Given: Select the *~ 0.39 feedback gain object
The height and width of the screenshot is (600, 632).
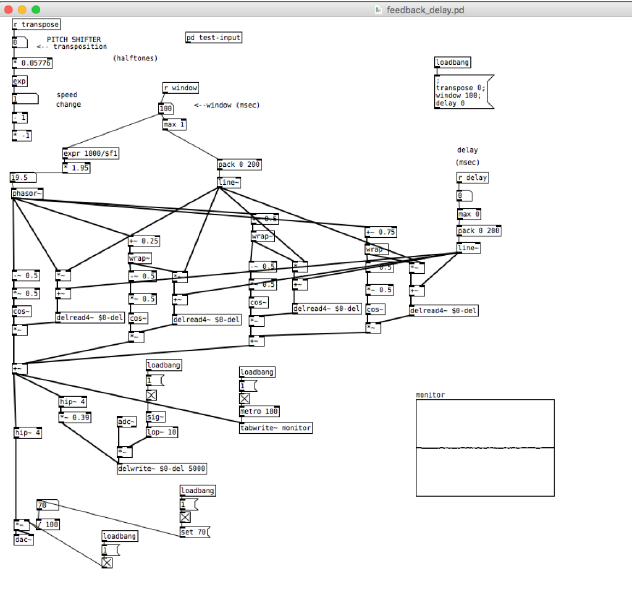Looking at the screenshot, I should point(75,417).
